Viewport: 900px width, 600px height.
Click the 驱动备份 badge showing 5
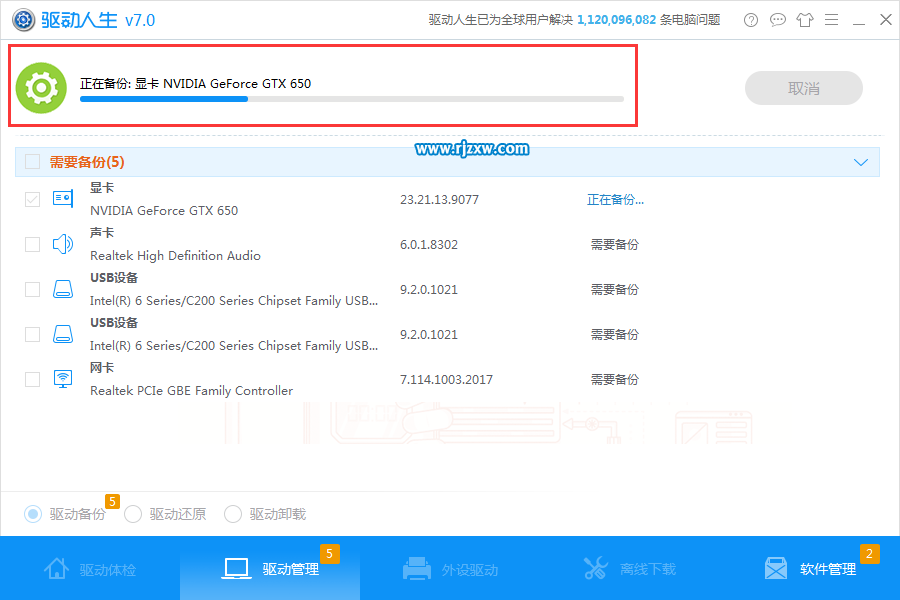[112, 501]
